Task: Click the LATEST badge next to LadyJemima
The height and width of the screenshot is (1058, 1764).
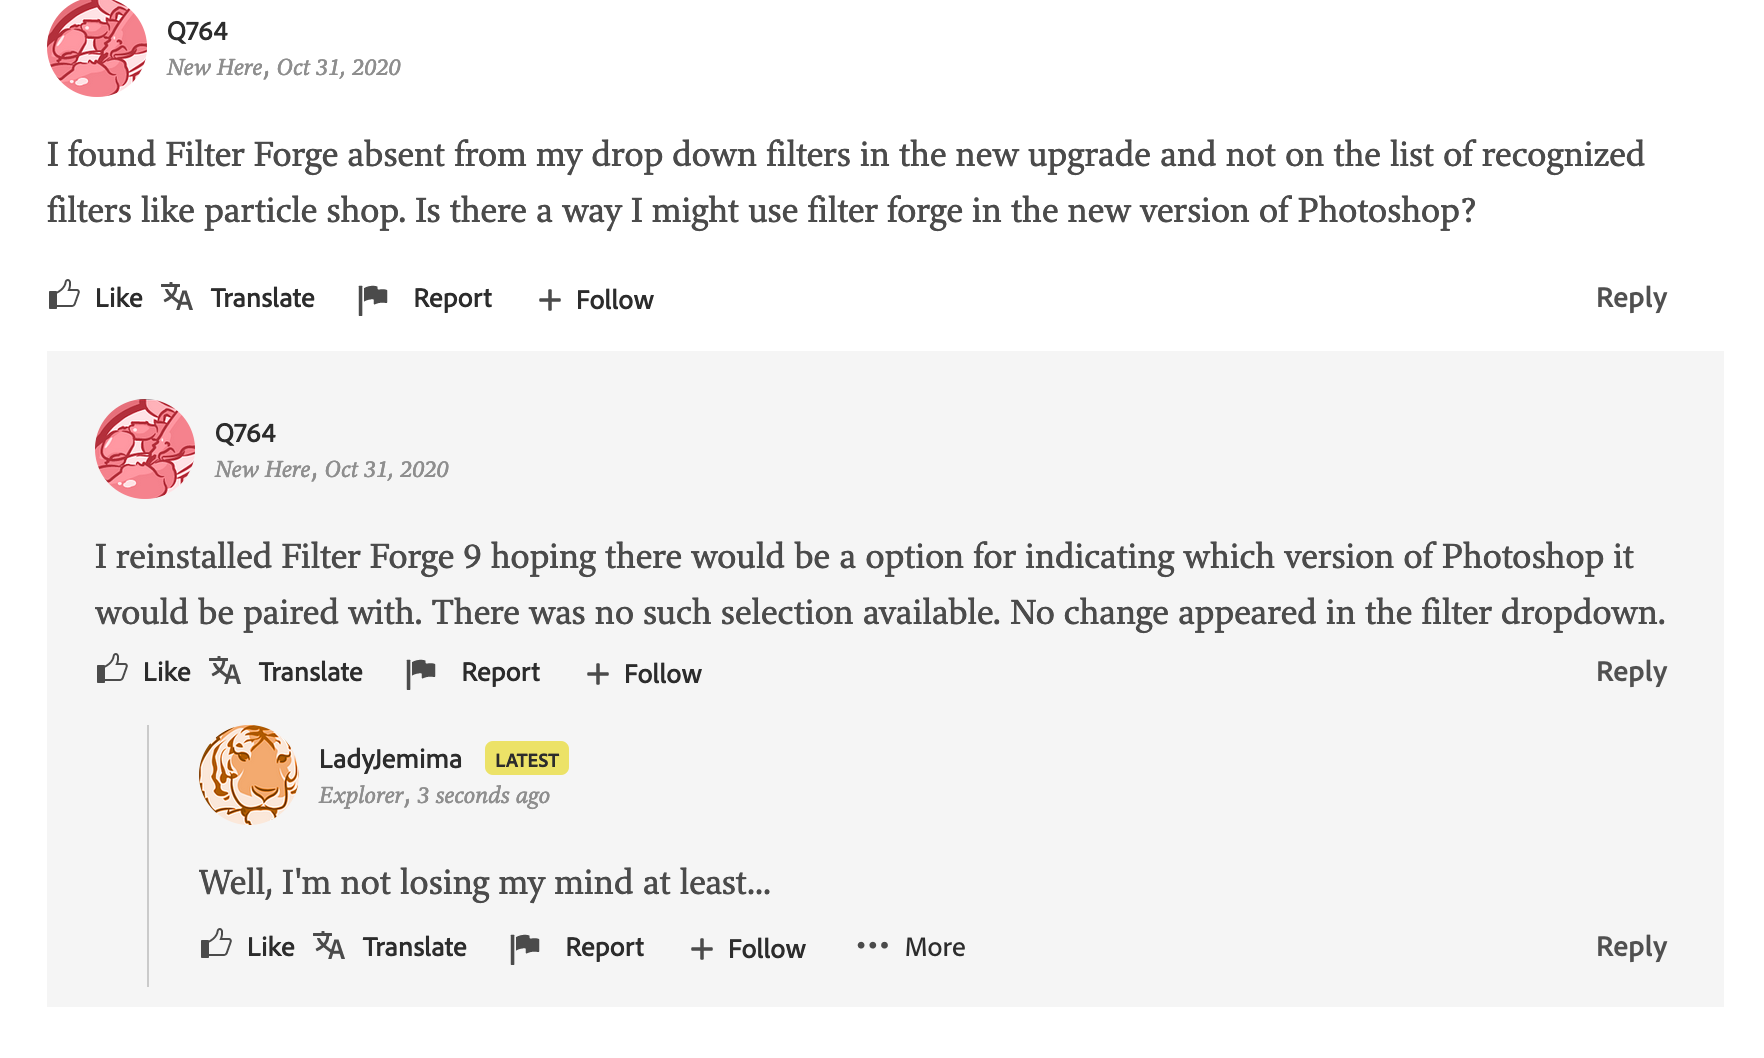Action: click(x=527, y=759)
